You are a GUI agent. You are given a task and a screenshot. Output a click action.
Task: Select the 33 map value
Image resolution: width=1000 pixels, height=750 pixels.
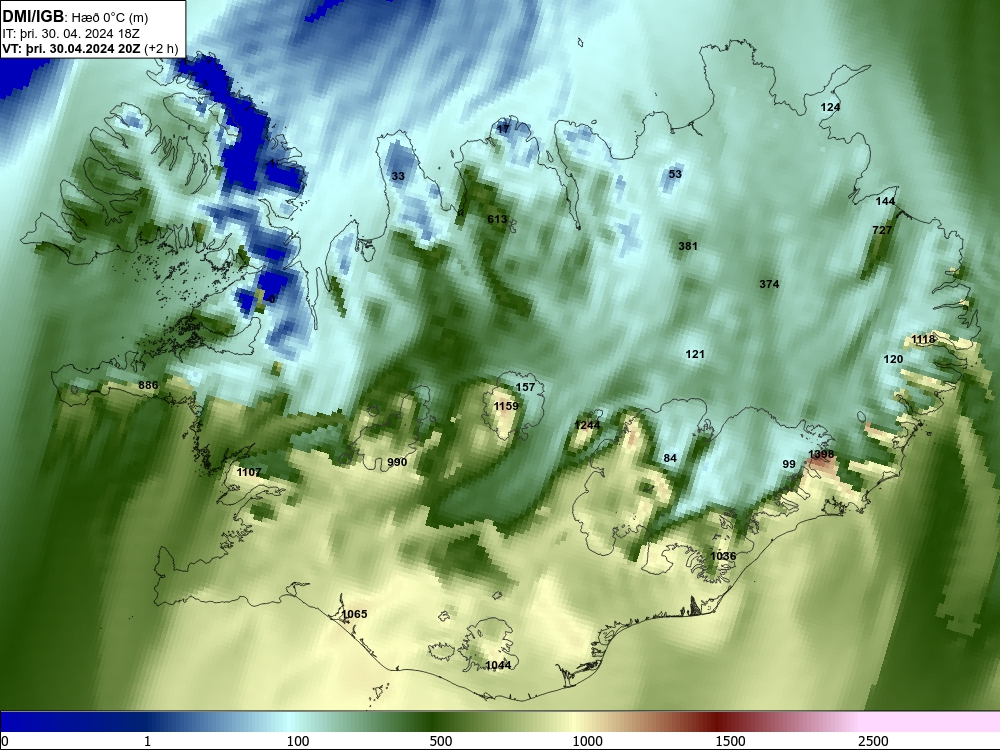point(397,176)
